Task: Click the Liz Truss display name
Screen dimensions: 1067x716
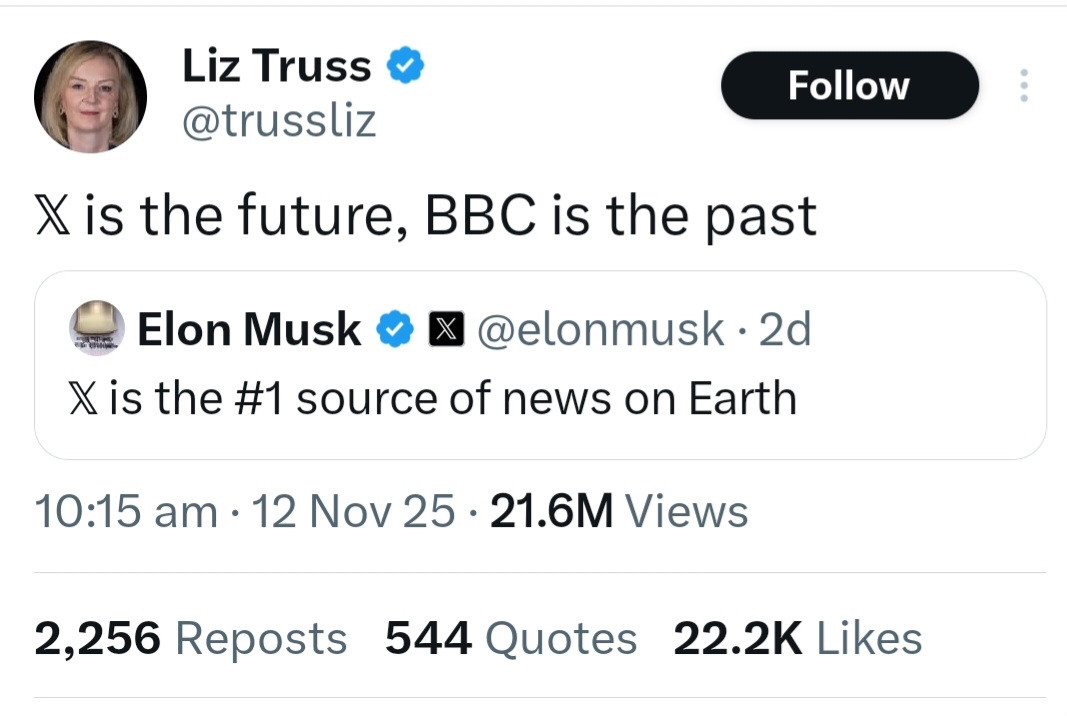Action: 277,67
